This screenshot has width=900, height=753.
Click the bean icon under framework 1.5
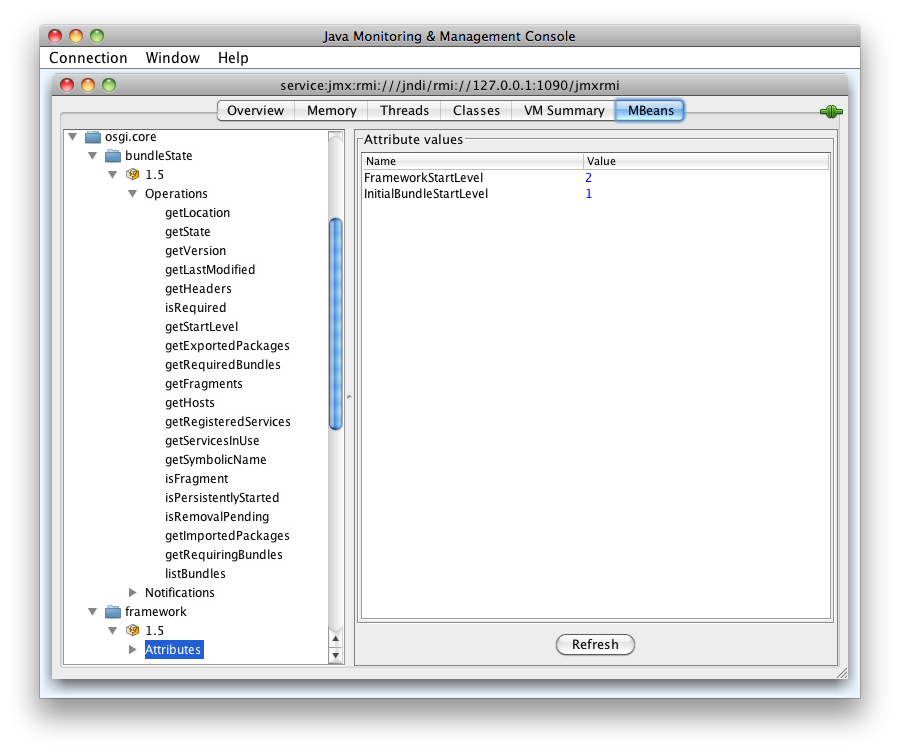pyautogui.click(x=133, y=630)
